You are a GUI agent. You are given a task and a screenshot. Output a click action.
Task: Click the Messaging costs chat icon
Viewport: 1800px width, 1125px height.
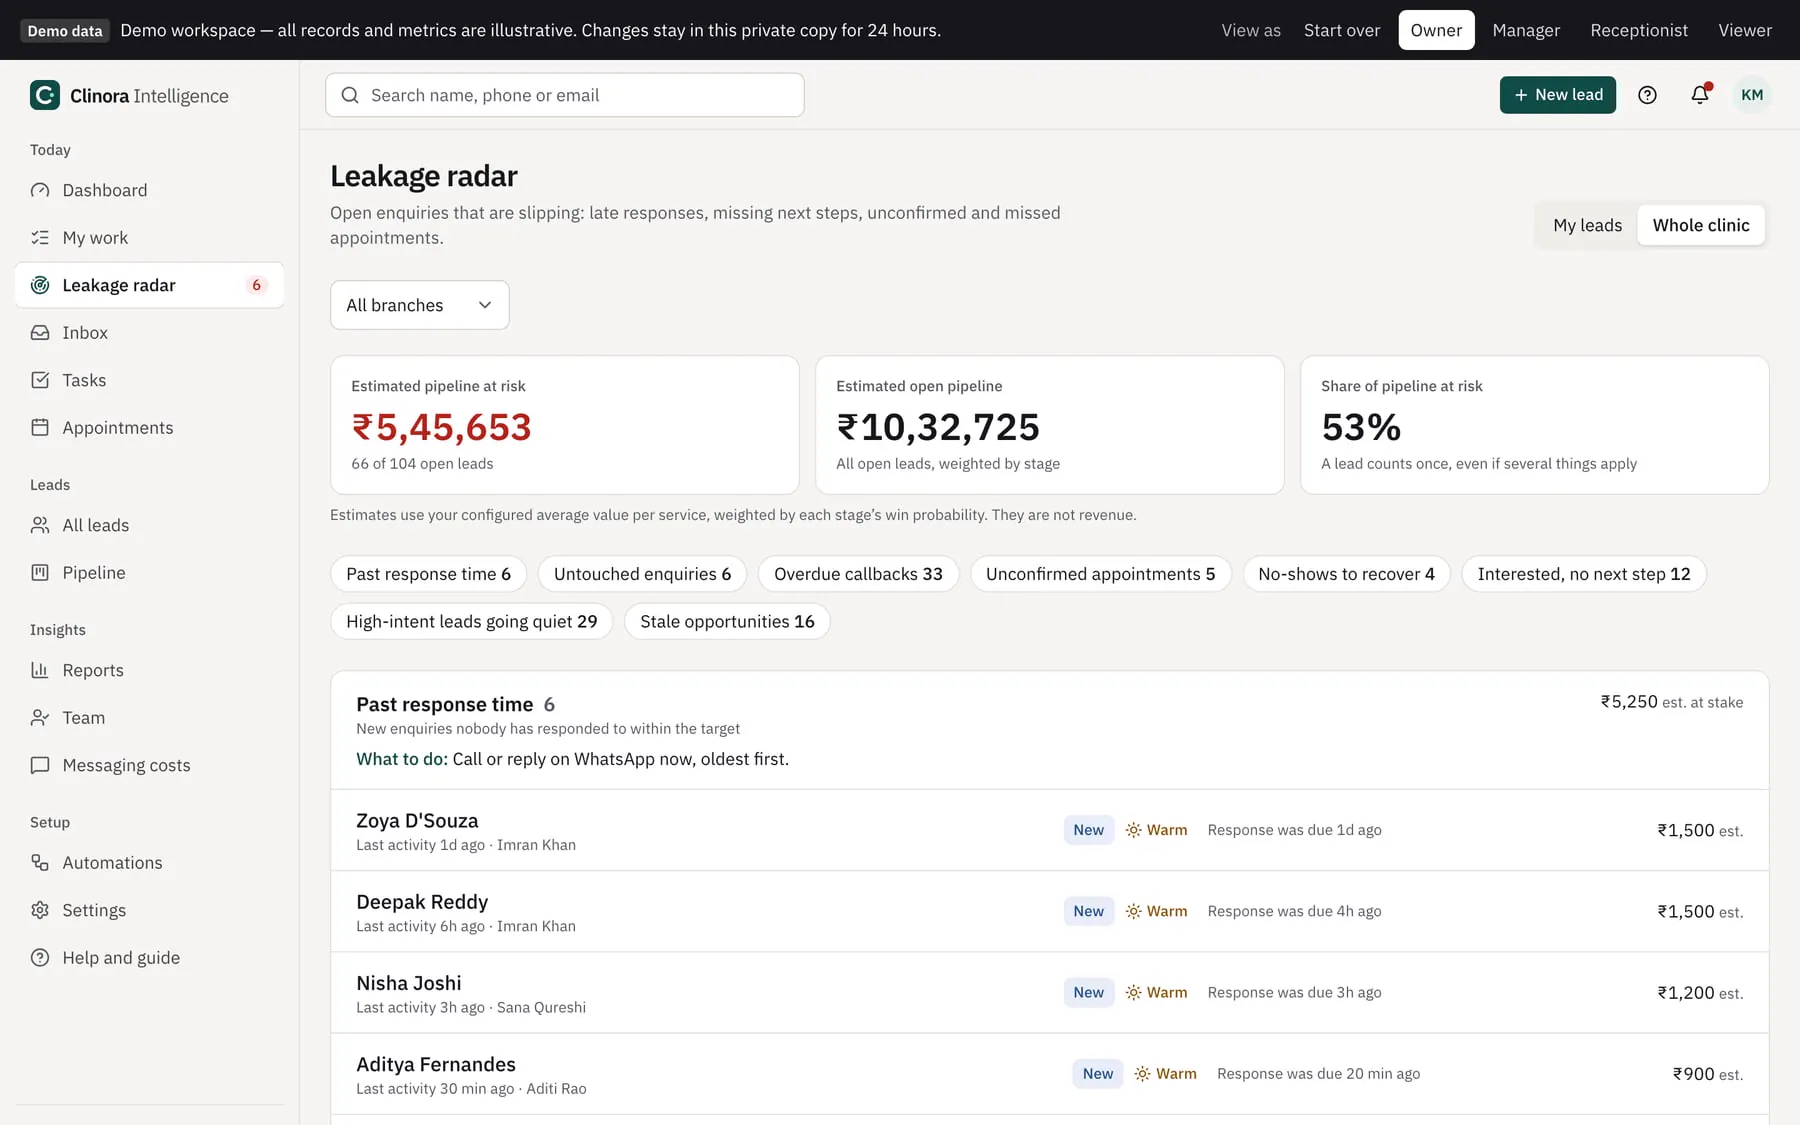40,765
